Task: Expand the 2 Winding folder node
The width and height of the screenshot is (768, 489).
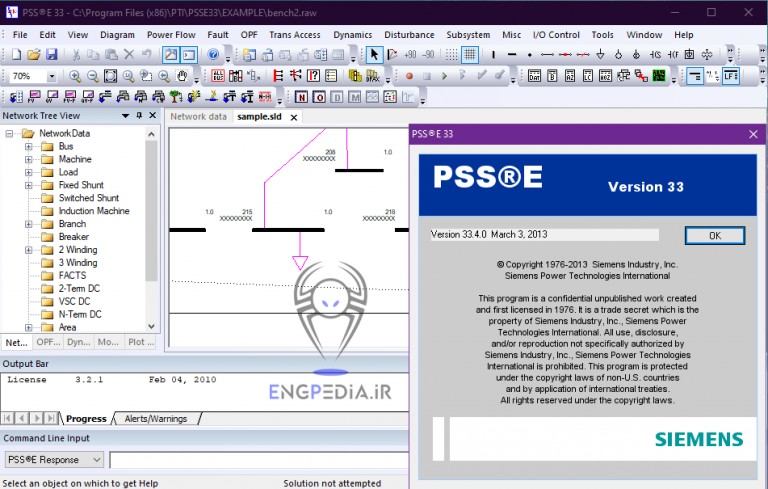Action: (x=28, y=250)
